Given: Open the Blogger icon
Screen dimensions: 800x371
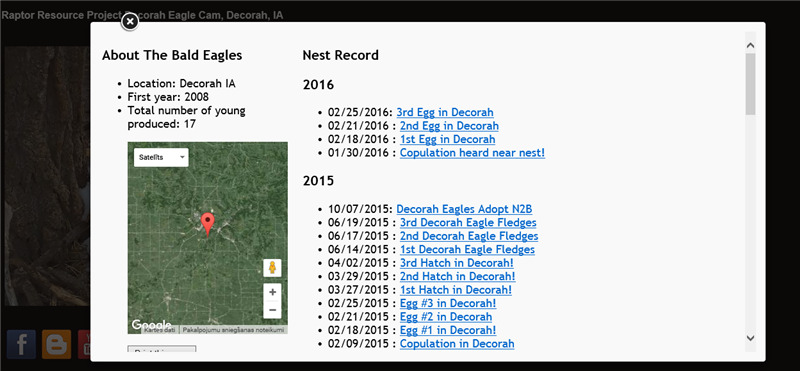Looking at the screenshot, I should point(57,344).
